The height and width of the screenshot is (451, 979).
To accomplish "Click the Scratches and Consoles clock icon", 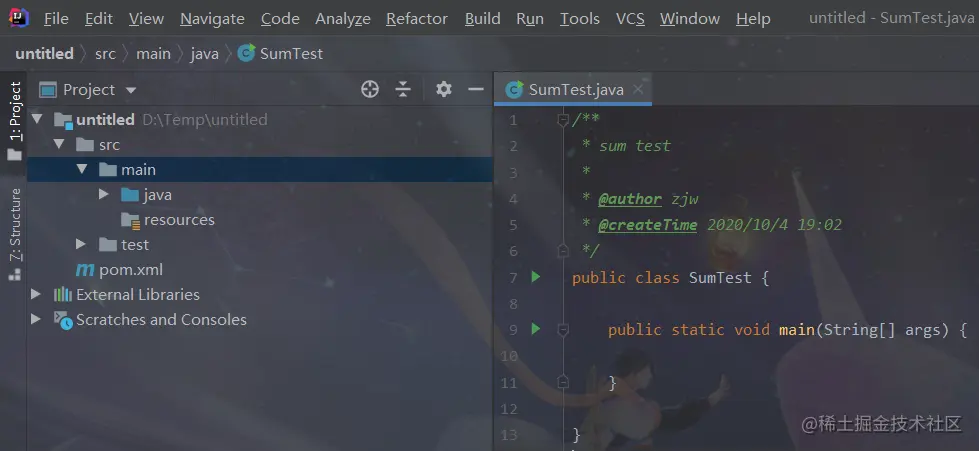I will (x=63, y=320).
